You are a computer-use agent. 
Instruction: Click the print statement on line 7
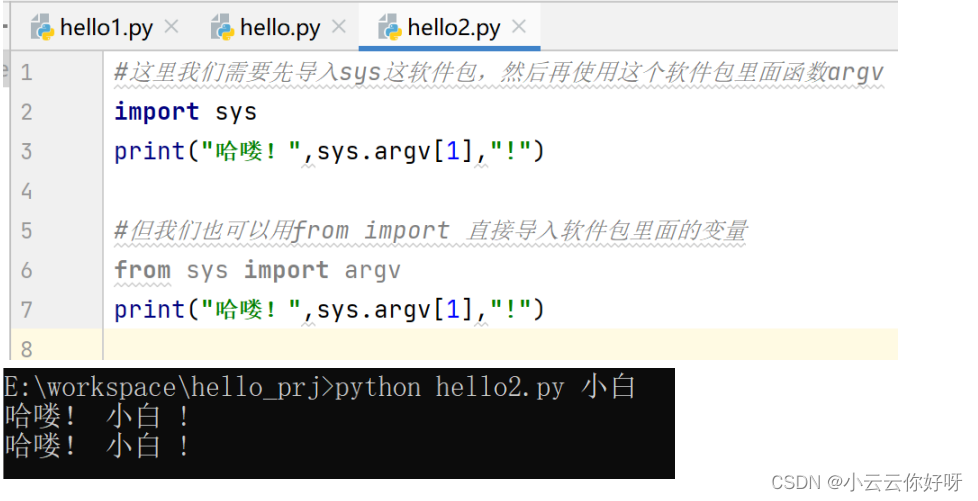click(329, 309)
